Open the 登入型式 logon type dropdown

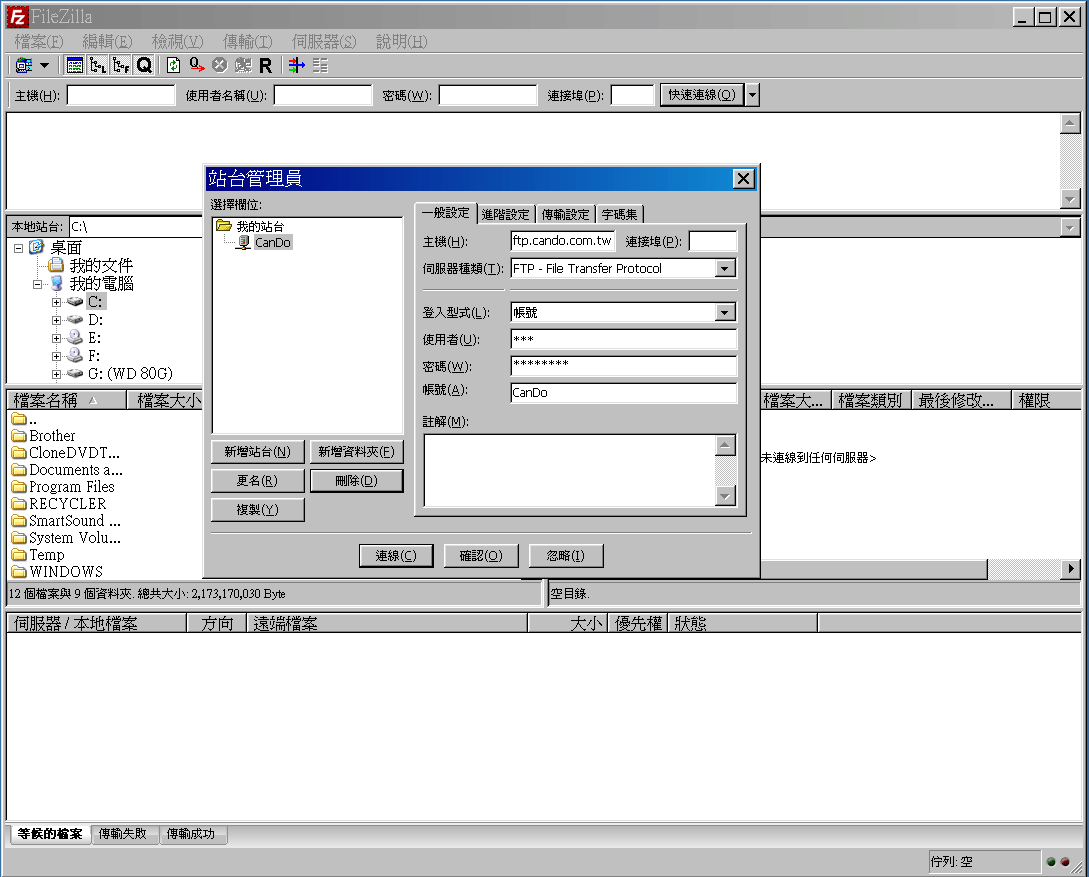click(x=724, y=312)
